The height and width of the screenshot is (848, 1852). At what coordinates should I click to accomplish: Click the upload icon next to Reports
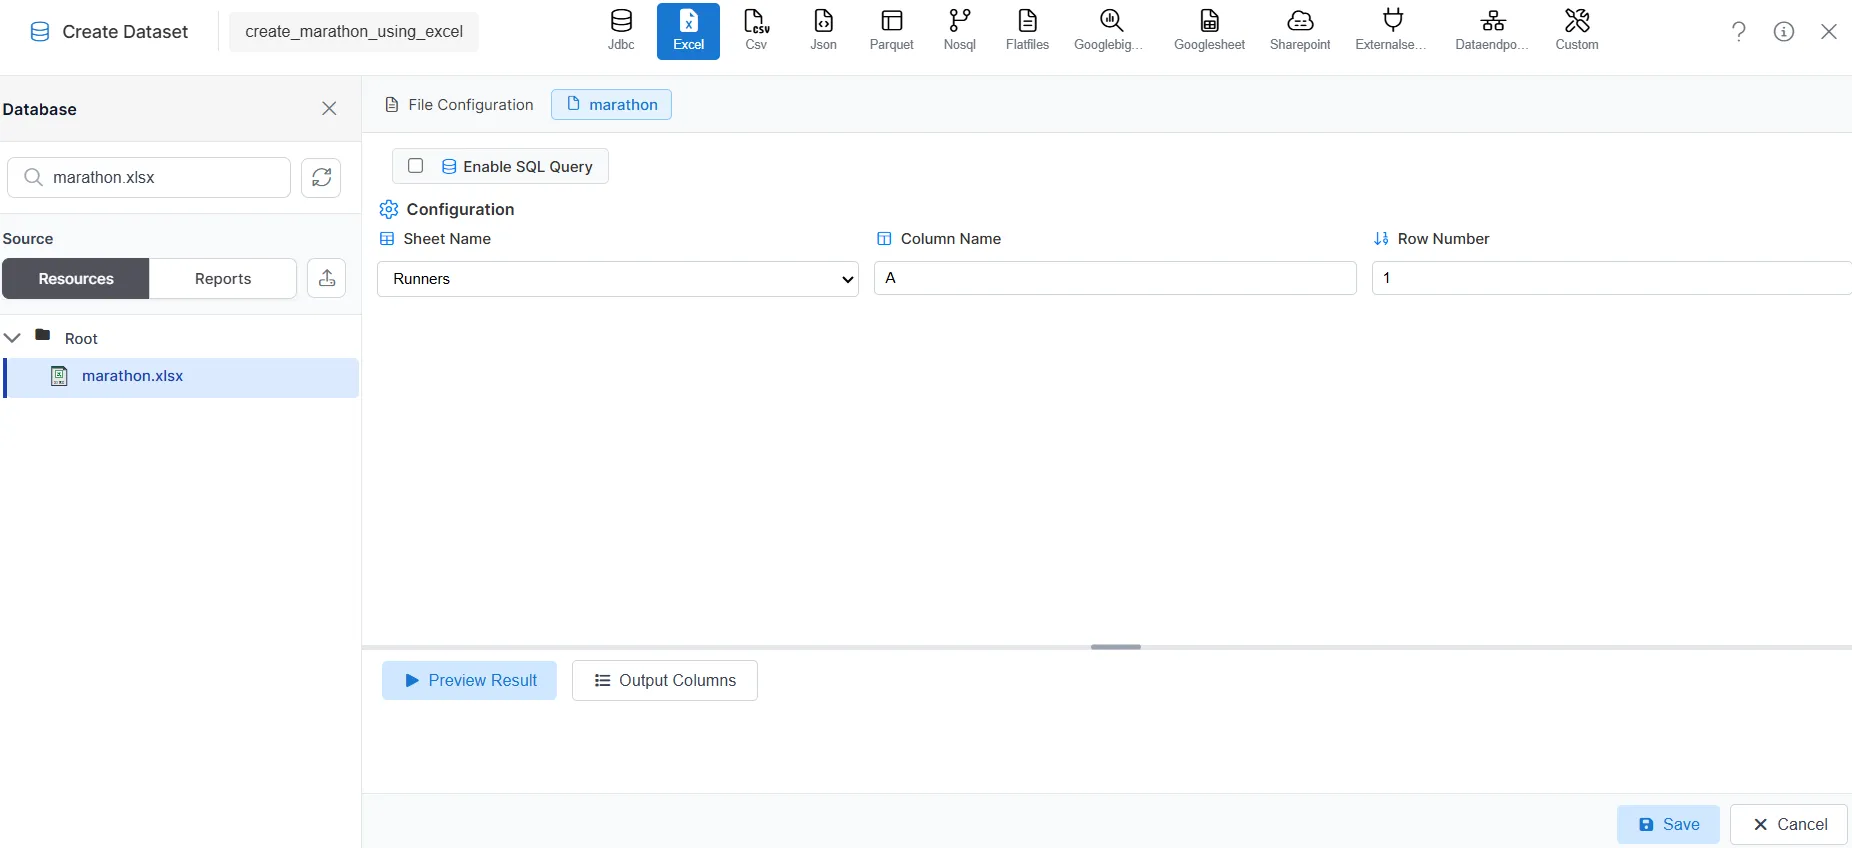pos(327,279)
